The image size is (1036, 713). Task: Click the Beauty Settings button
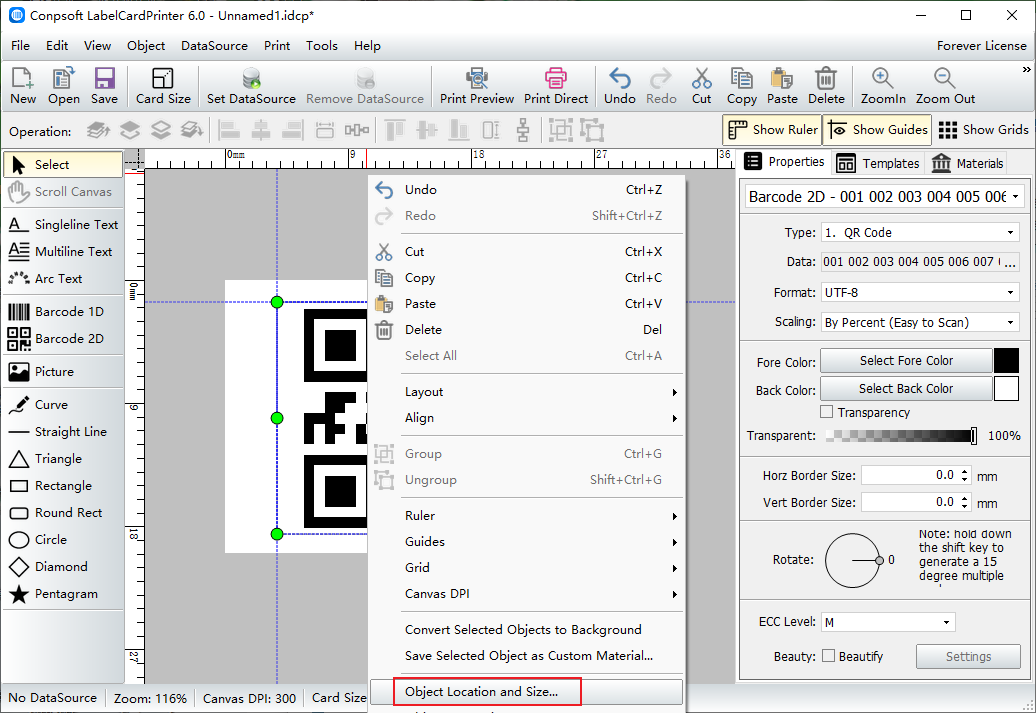click(968, 656)
